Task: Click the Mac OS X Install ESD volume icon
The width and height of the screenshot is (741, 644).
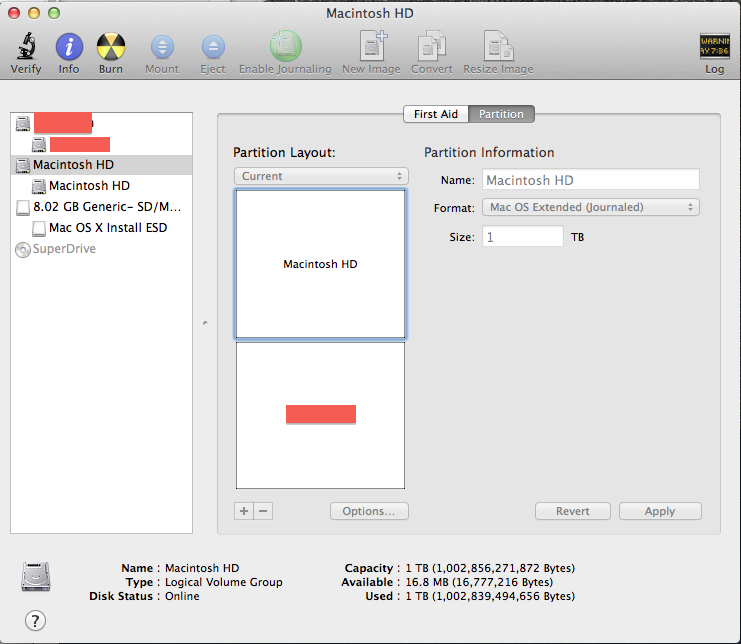Action: click(39, 228)
